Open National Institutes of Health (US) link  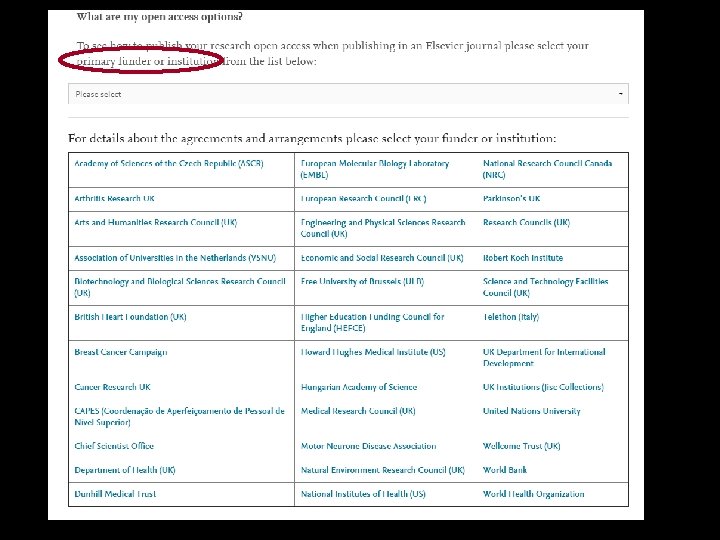[363, 494]
